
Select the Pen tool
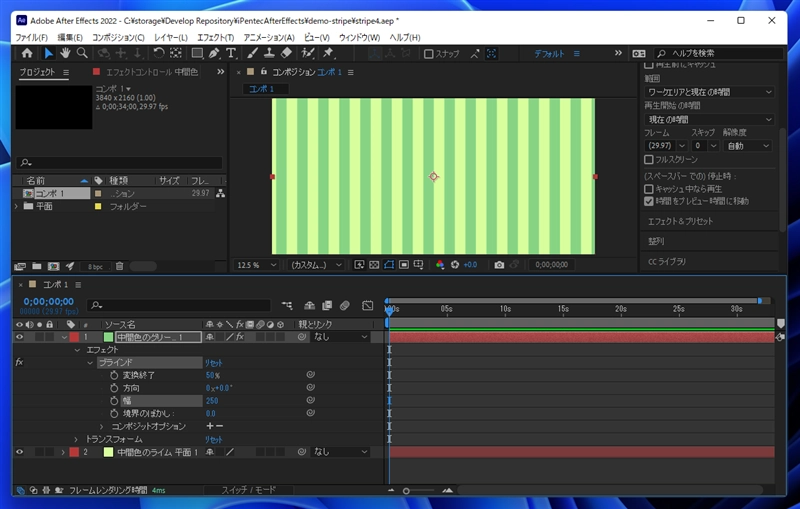(215, 53)
